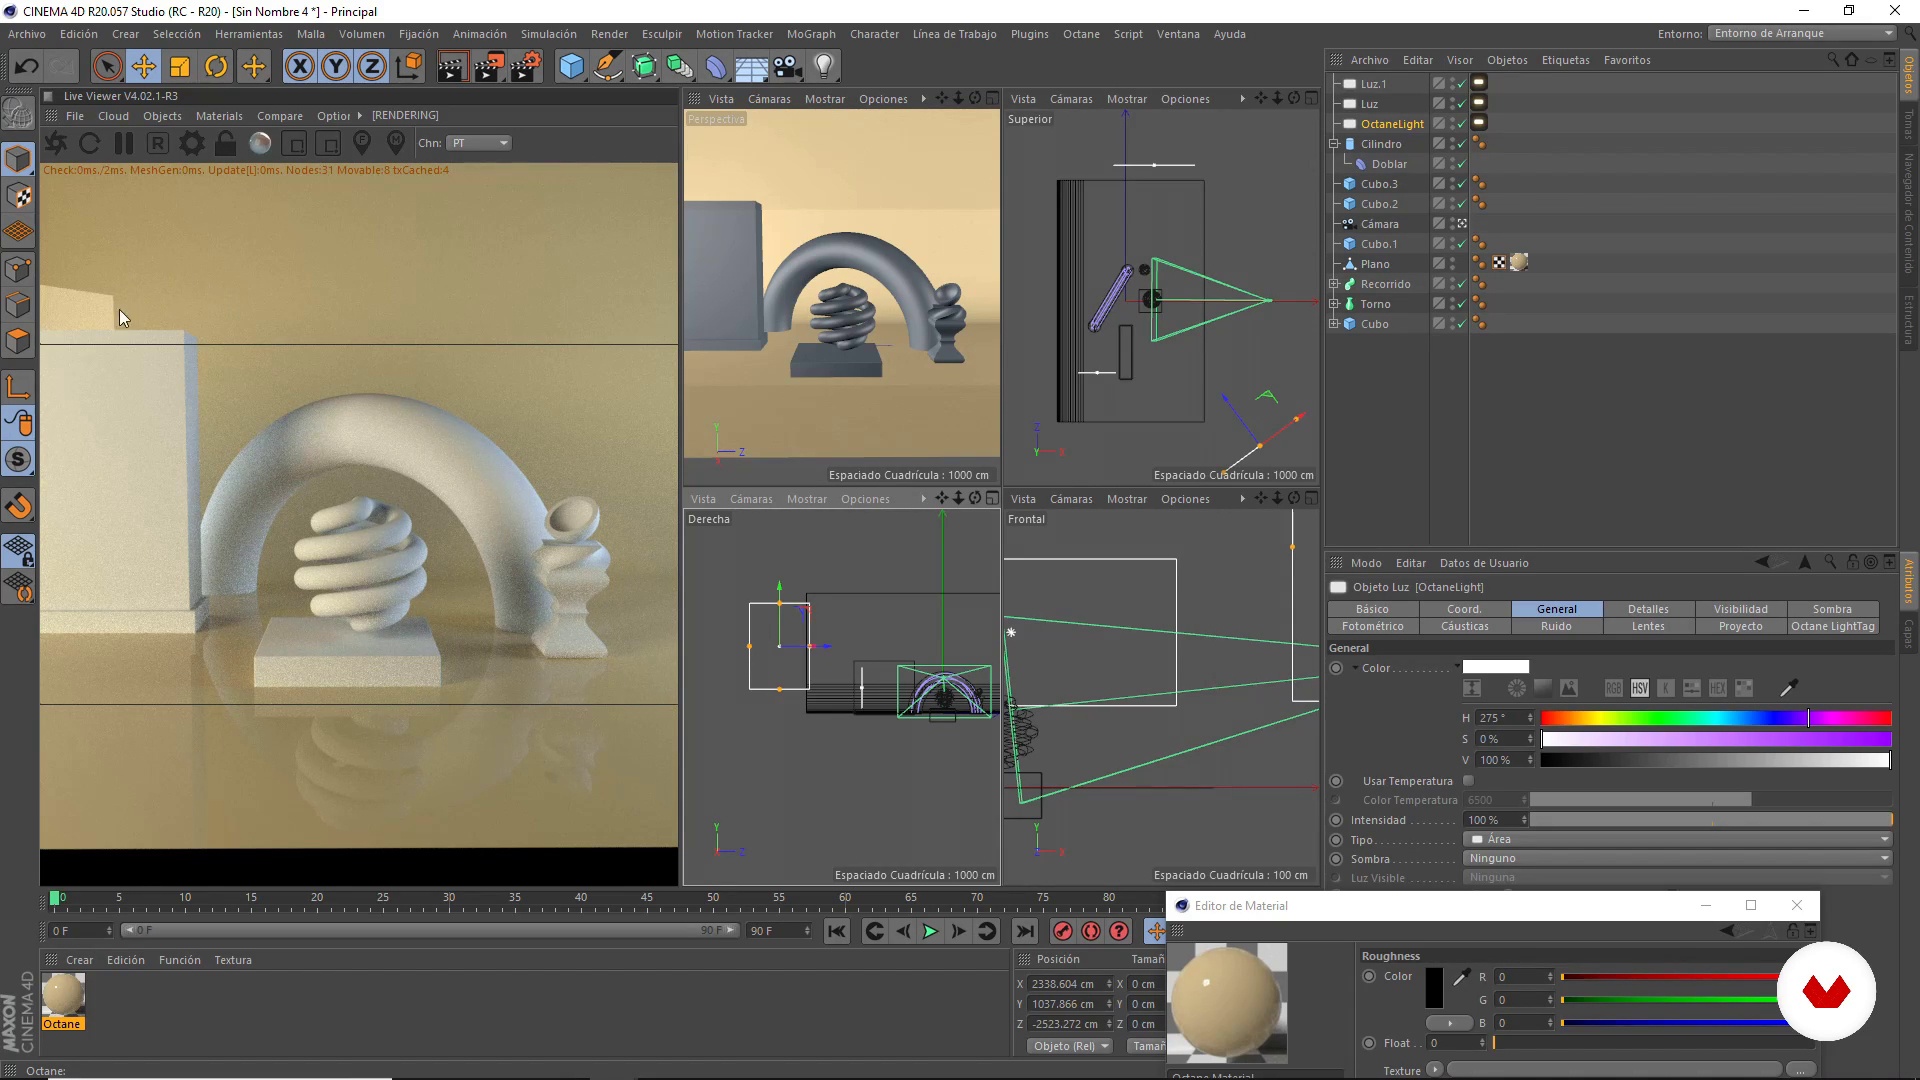Select the Cámara object row
The image size is (1920, 1080).
(1379, 224)
